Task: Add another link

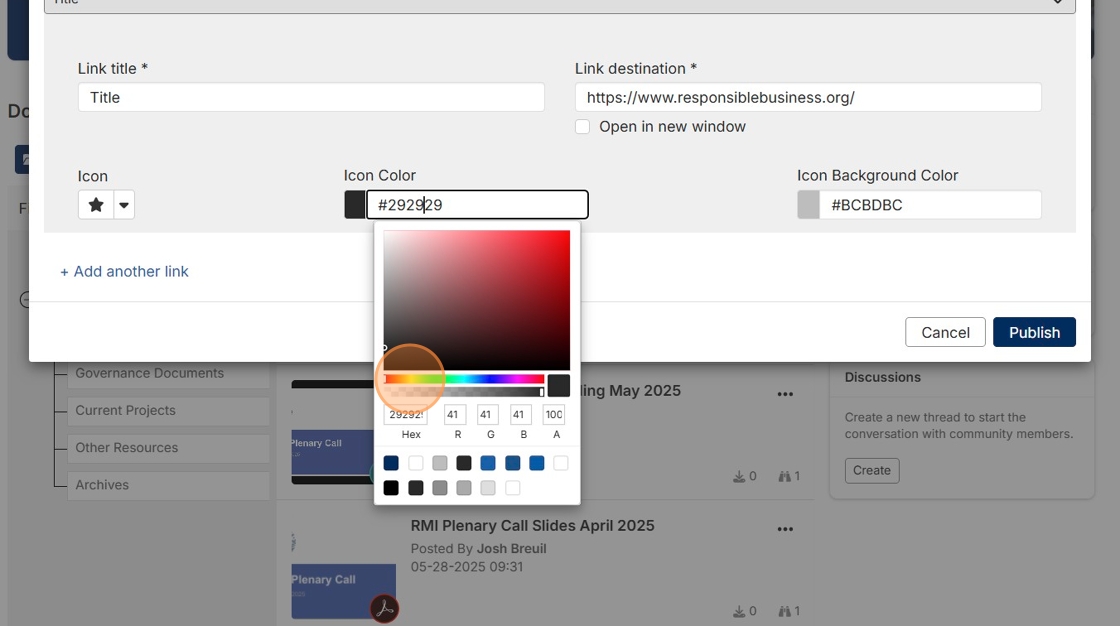Action: [x=124, y=272]
